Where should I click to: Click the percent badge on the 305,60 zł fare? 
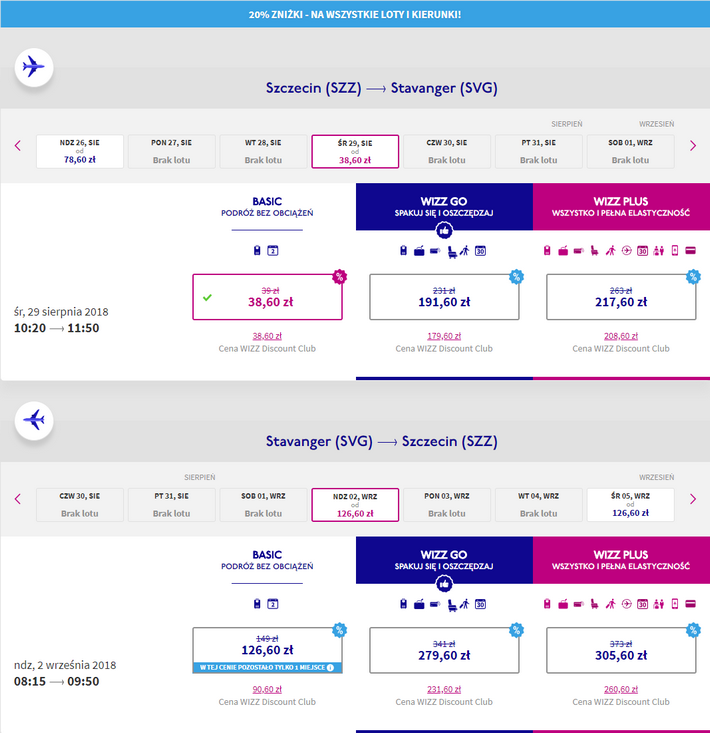coord(693,630)
